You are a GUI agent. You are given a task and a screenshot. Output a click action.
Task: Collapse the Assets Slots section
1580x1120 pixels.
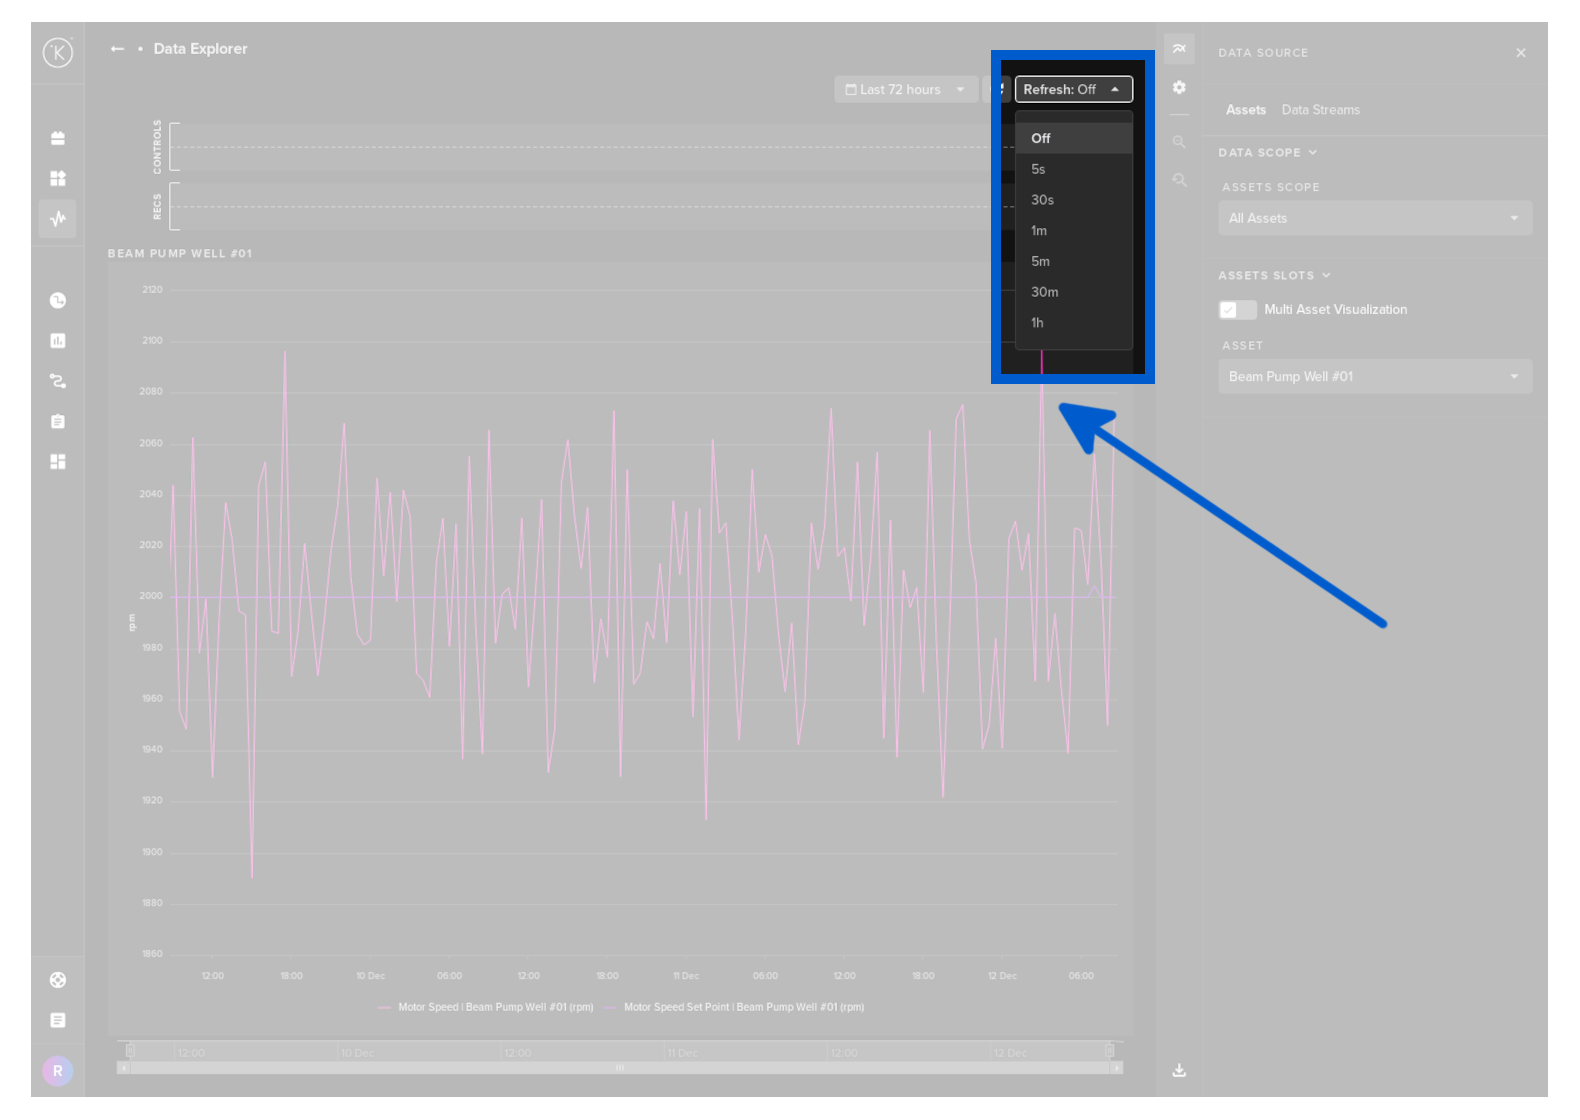[1274, 276]
